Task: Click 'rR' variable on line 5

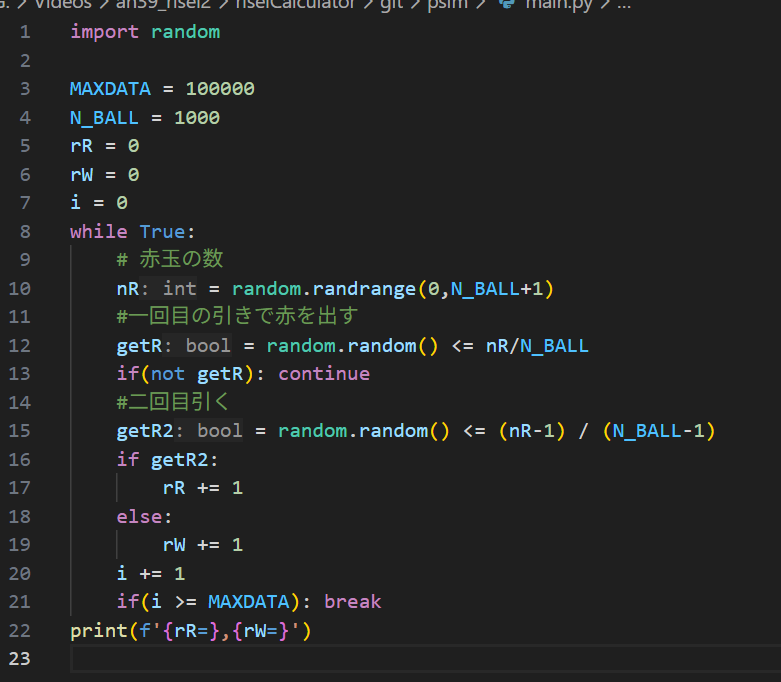Action: point(81,146)
